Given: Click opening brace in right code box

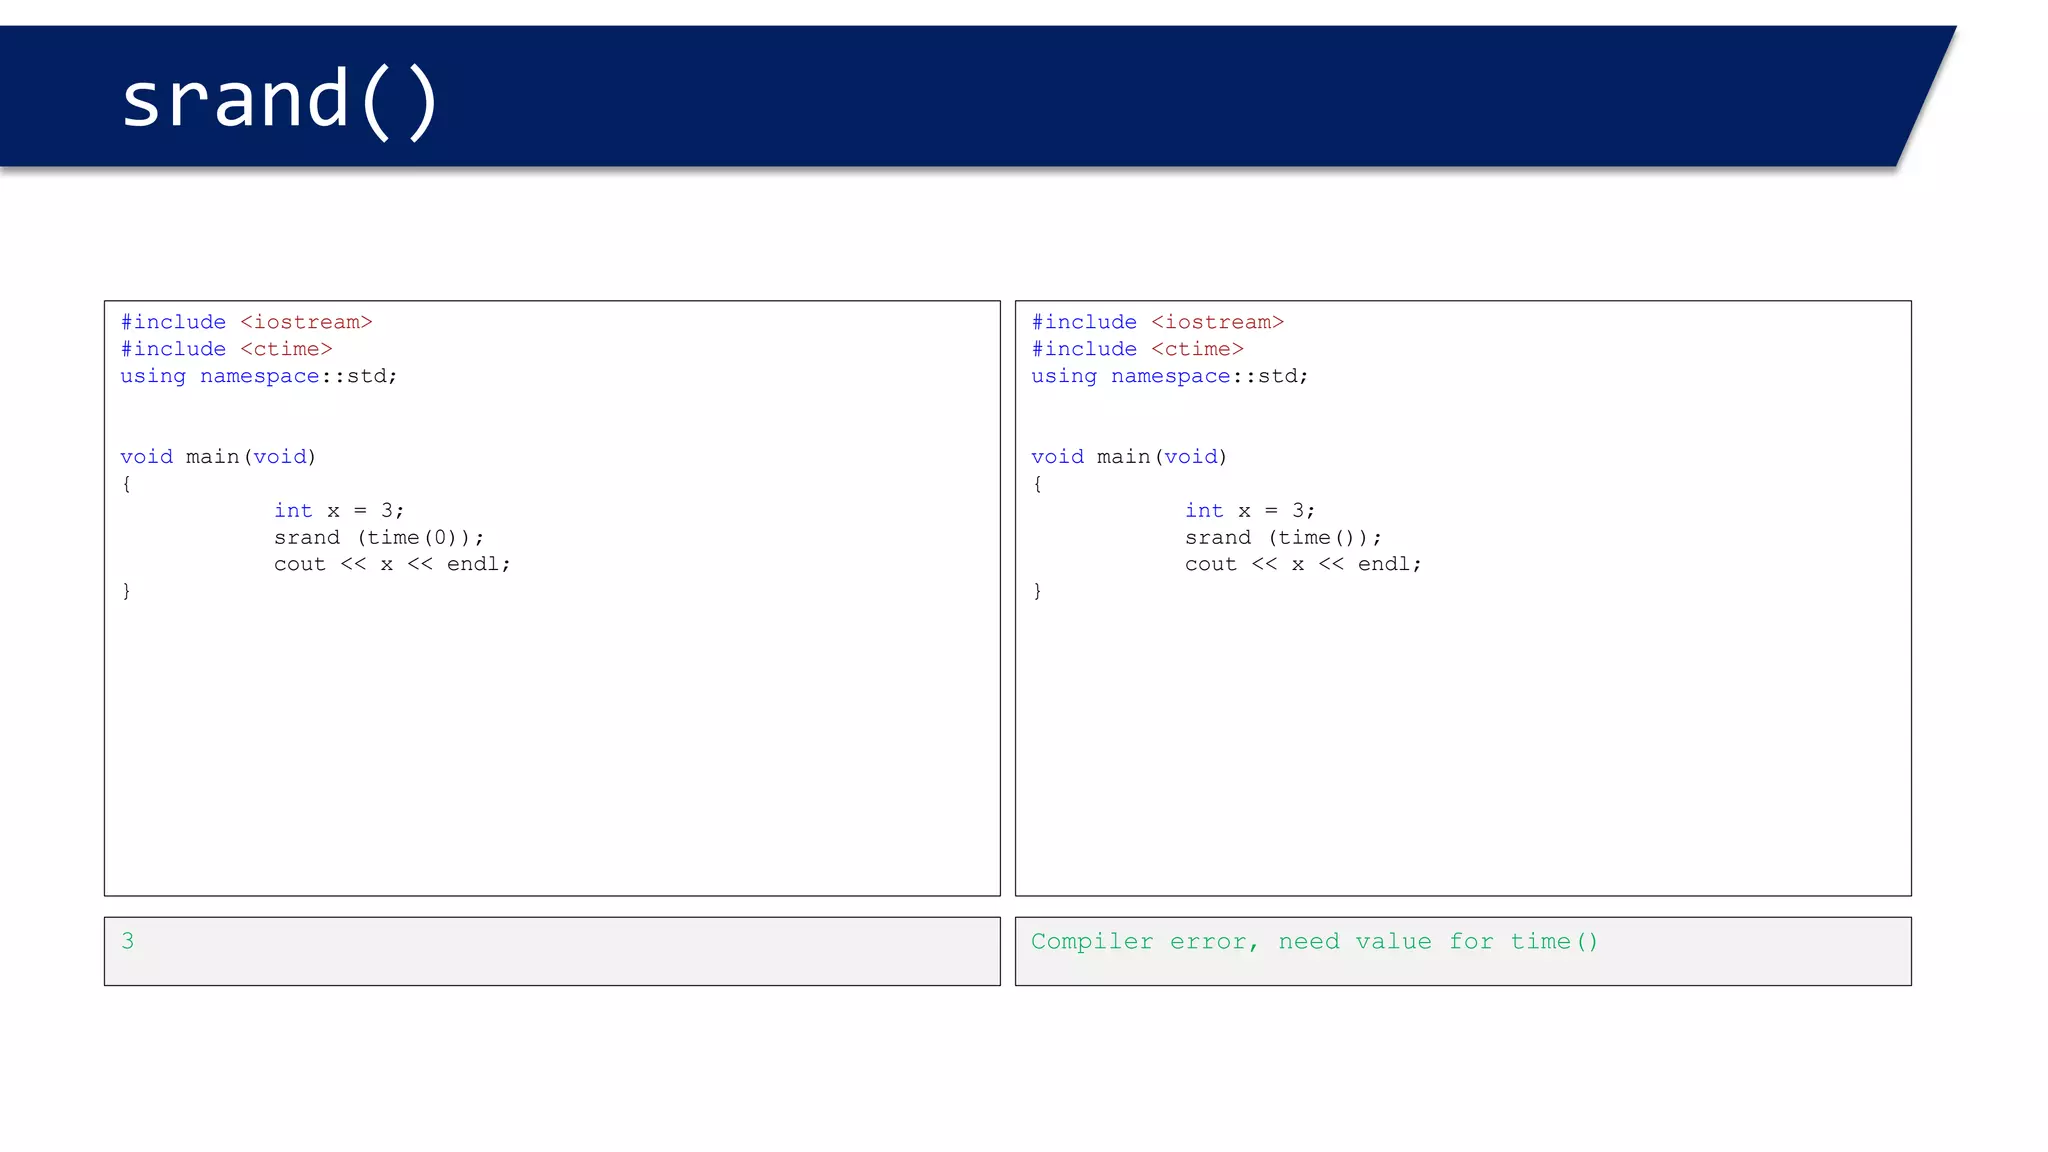Looking at the screenshot, I should click(x=1038, y=484).
